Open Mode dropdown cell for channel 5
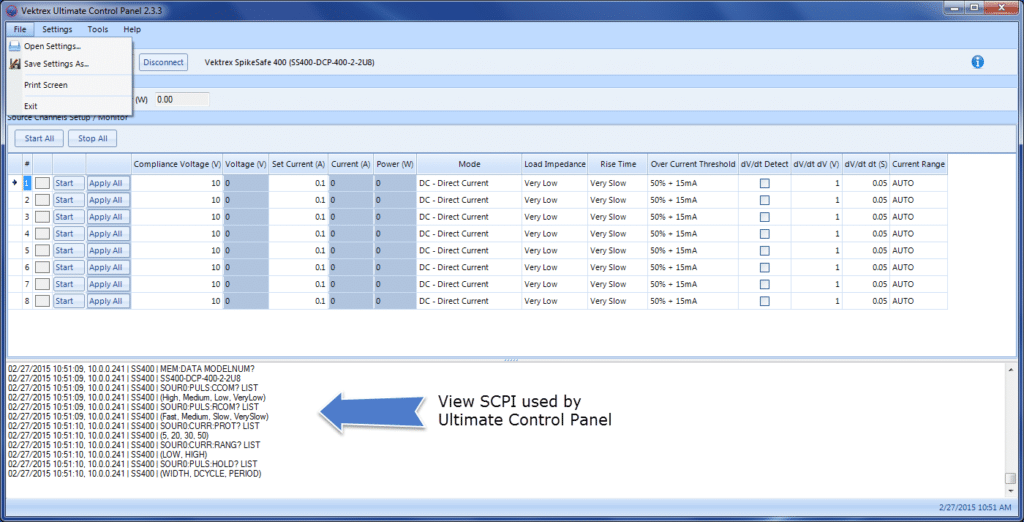 point(469,250)
